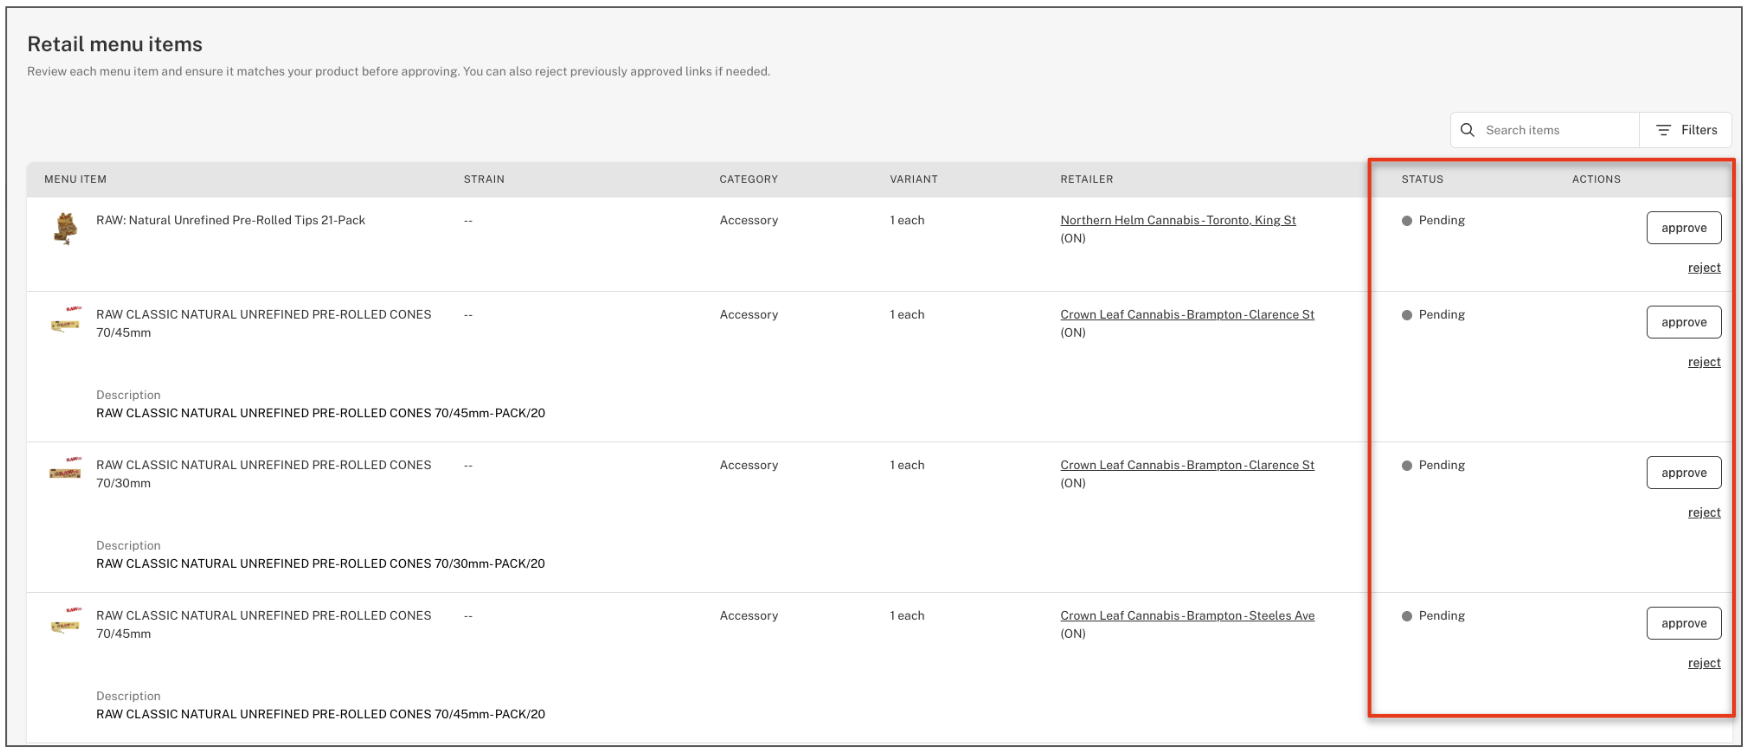Approve RAW Tips 21-Pack item
The image size is (1751, 752).
[x=1684, y=228]
